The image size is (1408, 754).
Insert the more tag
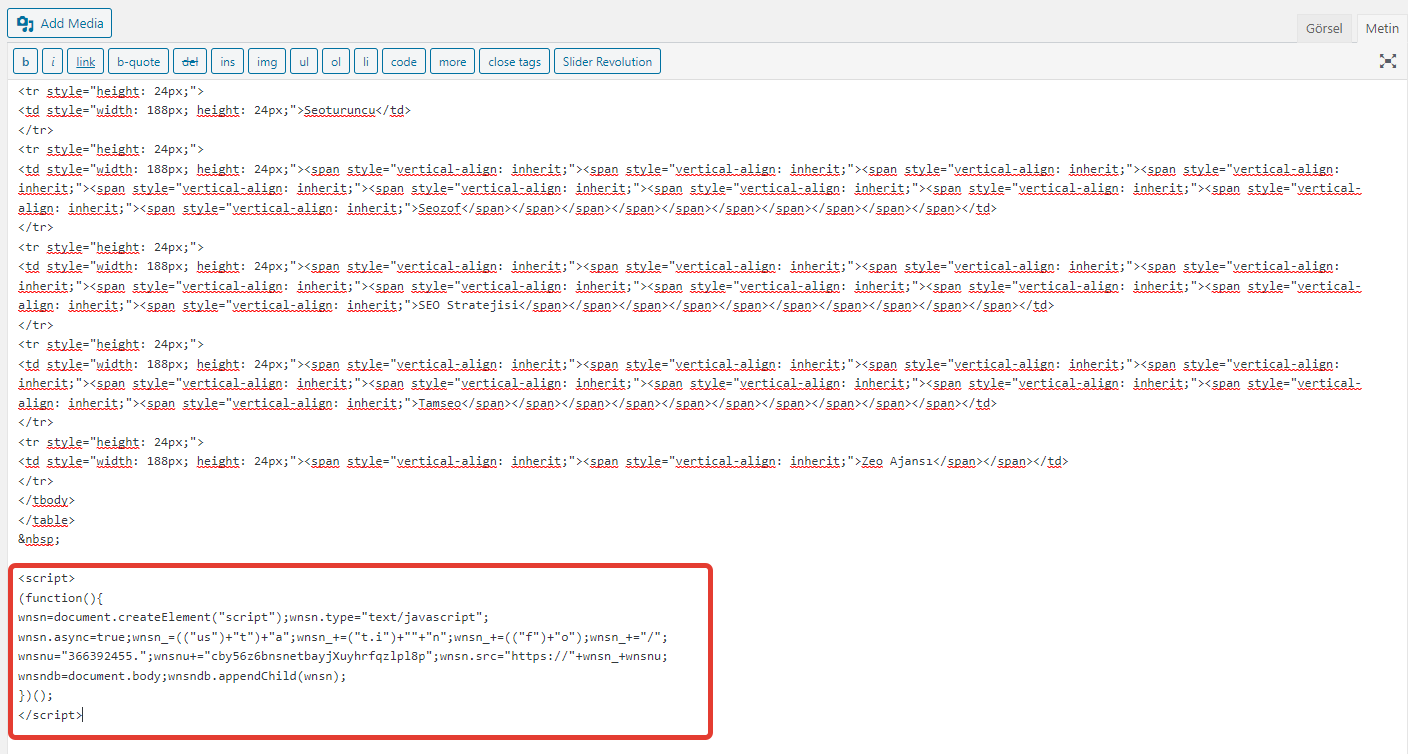pyautogui.click(x=453, y=62)
